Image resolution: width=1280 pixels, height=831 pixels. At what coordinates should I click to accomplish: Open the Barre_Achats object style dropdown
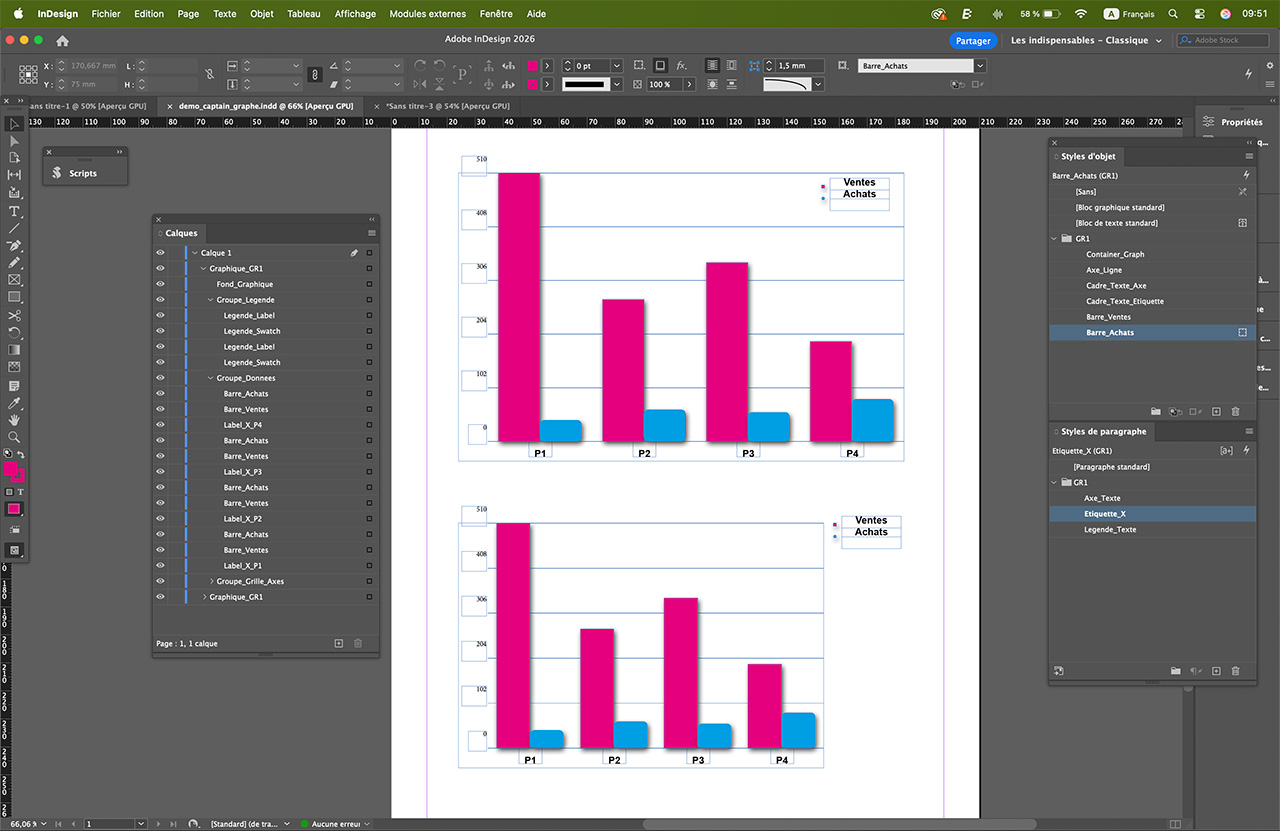(x=979, y=66)
